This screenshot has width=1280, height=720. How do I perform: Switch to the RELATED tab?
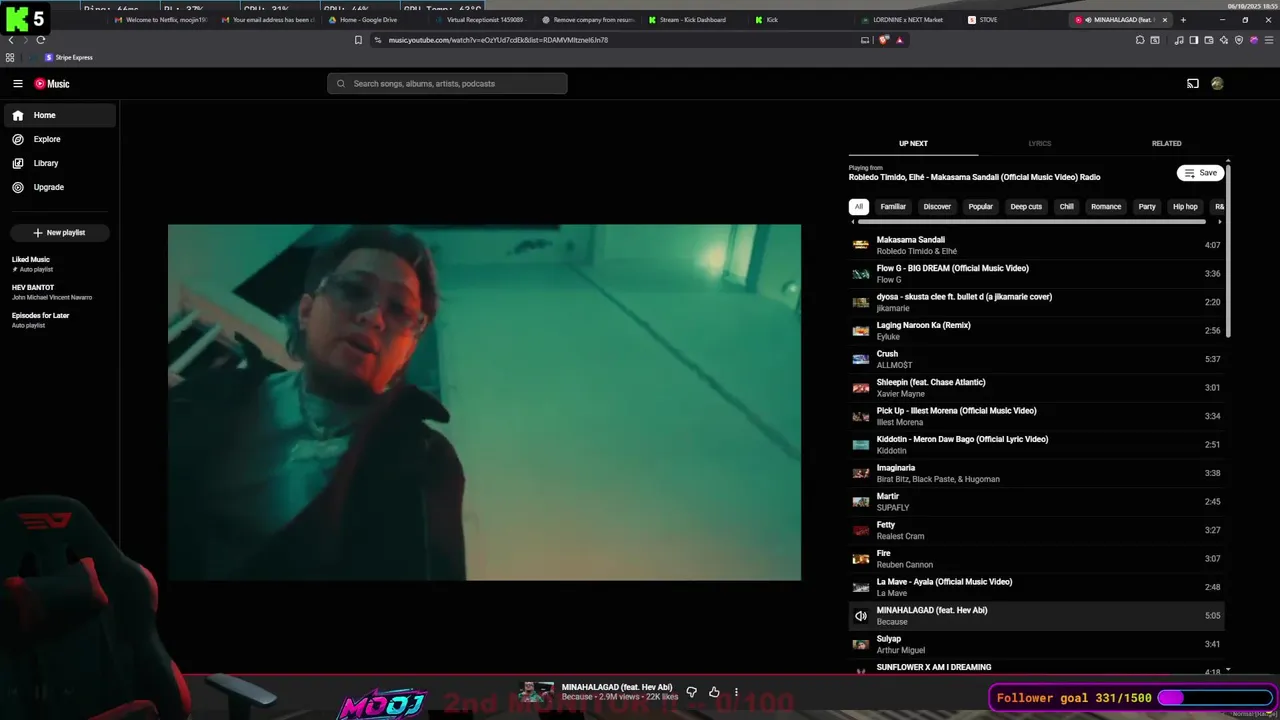[1166, 143]
